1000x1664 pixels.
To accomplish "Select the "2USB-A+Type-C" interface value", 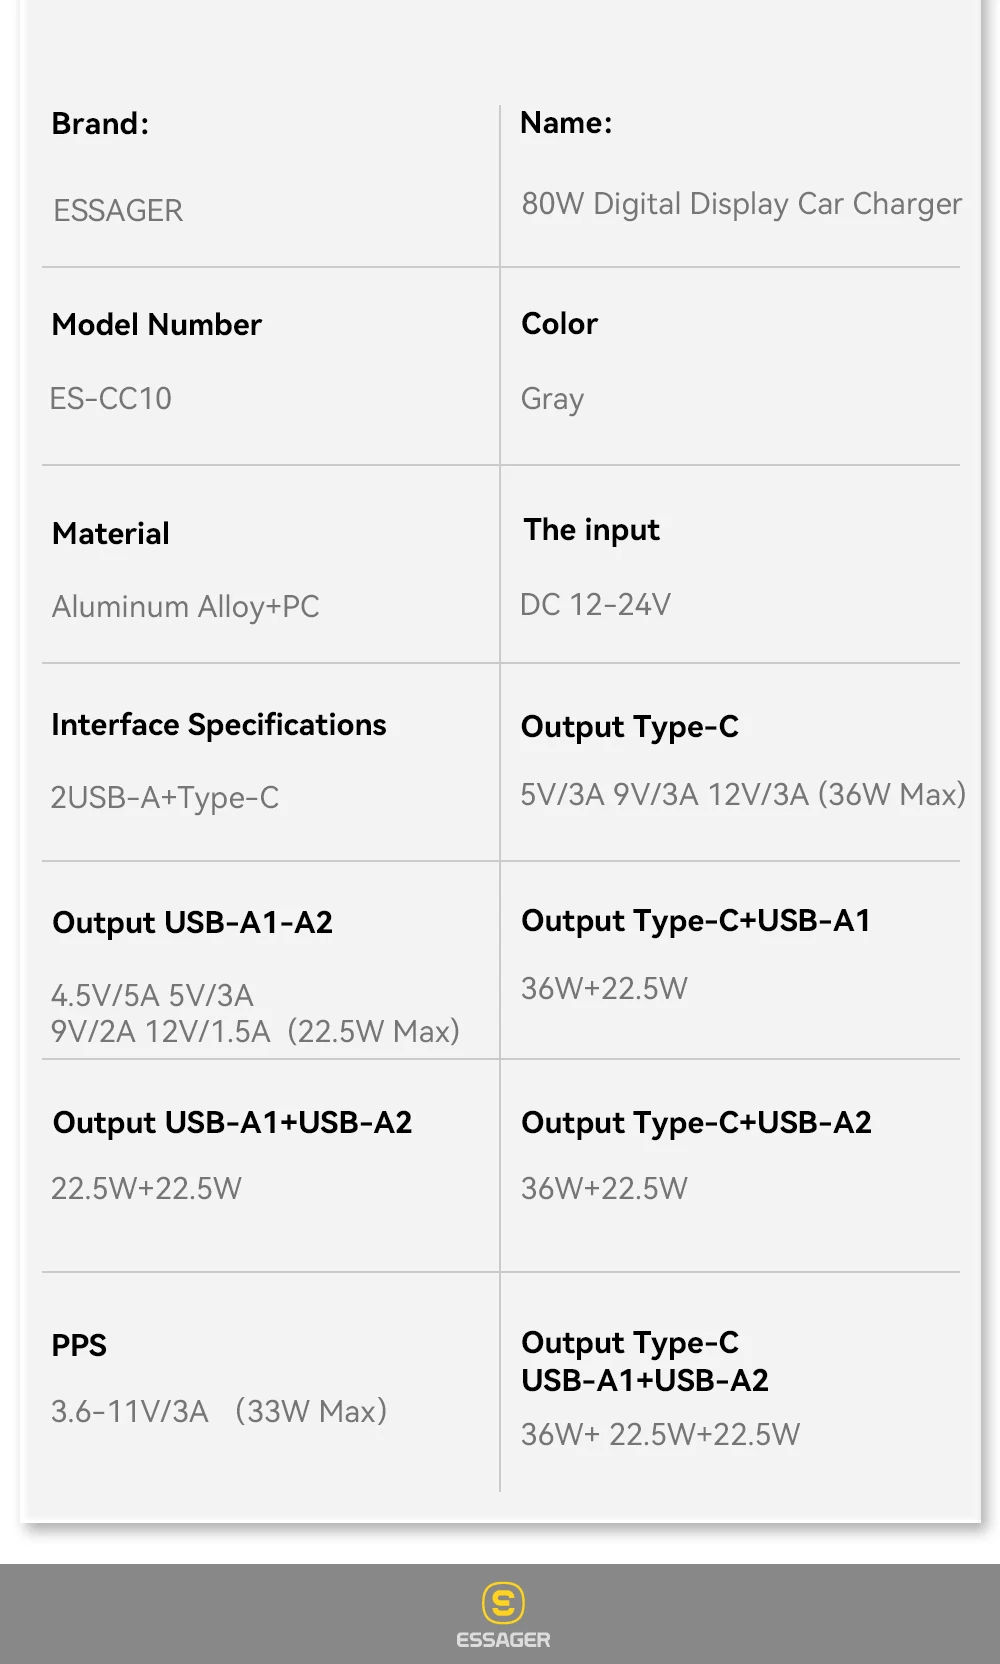I will [x=165, y=798].
